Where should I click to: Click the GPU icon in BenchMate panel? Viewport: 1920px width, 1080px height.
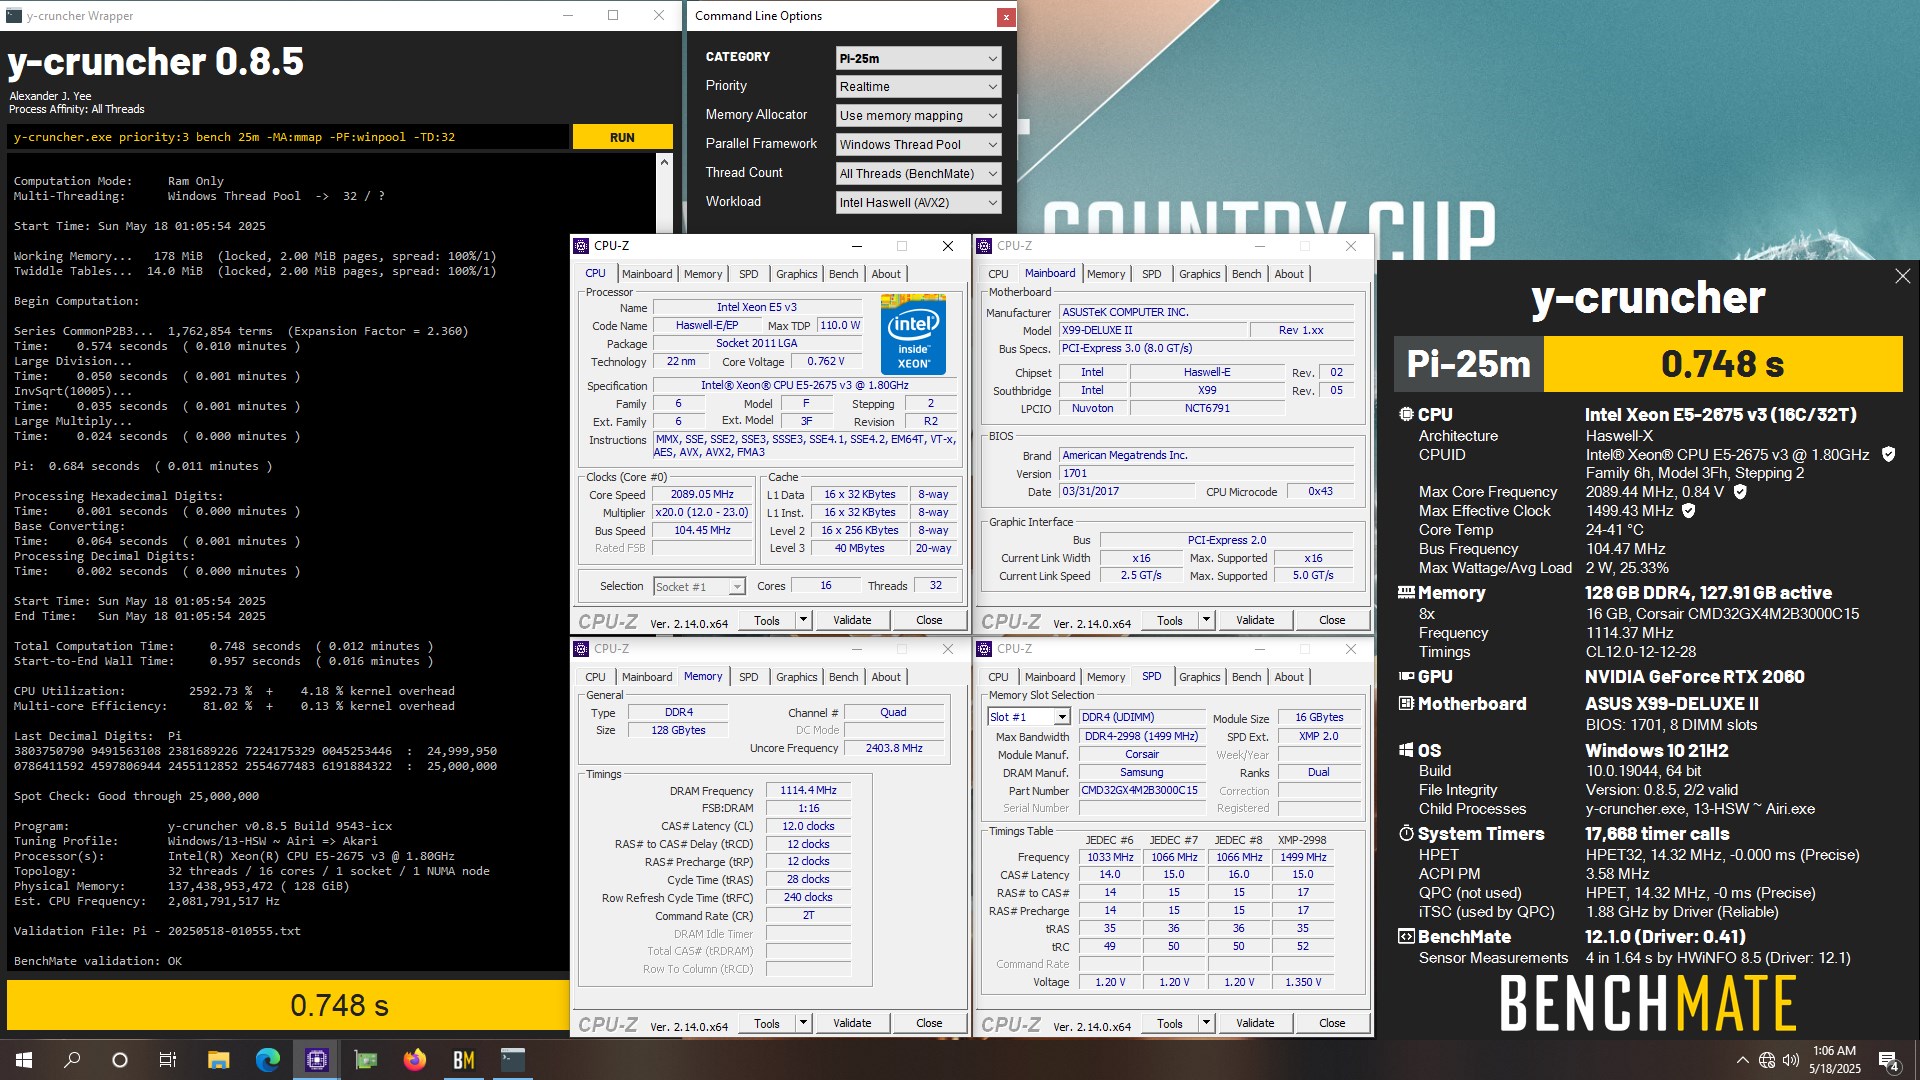pyautogui.click(x=1406, y=676)
